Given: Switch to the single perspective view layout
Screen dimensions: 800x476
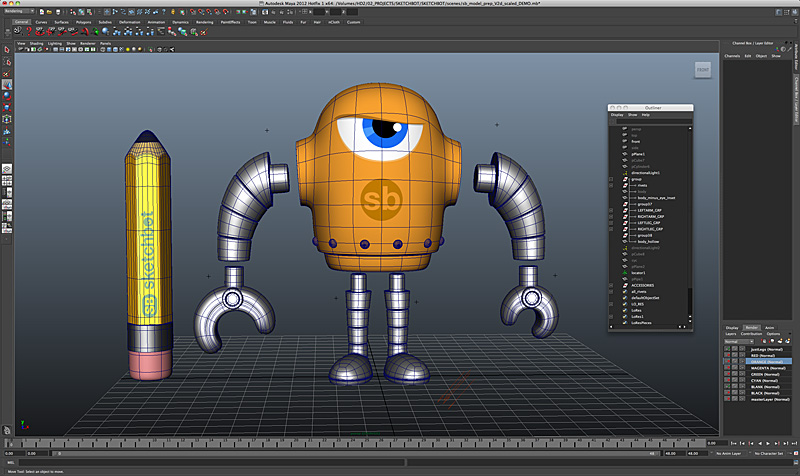Looking at the screenshot, I should 6,168.
